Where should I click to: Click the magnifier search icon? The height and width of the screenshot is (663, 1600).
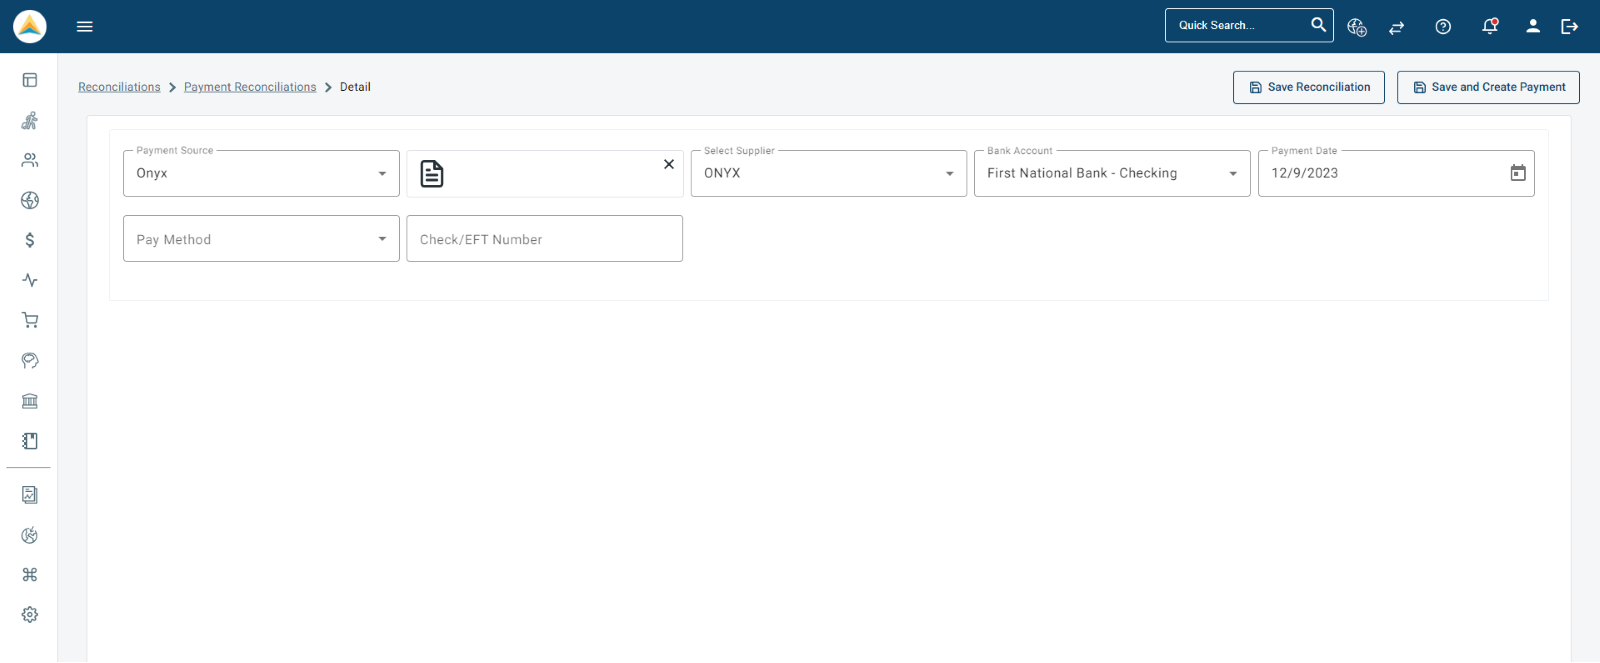(x=1318, y=25)
